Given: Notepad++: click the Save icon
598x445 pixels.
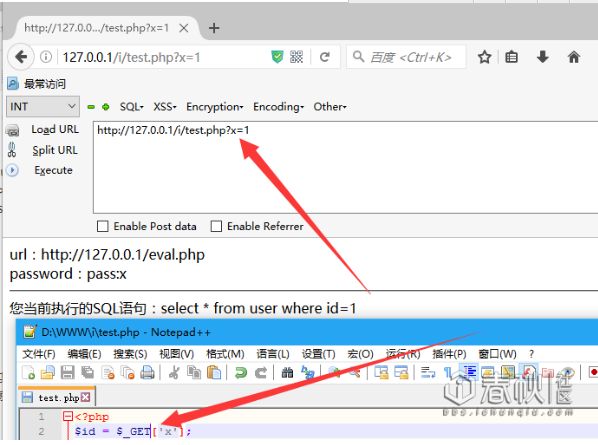Looking at the screenshot, I should [68, 373].
